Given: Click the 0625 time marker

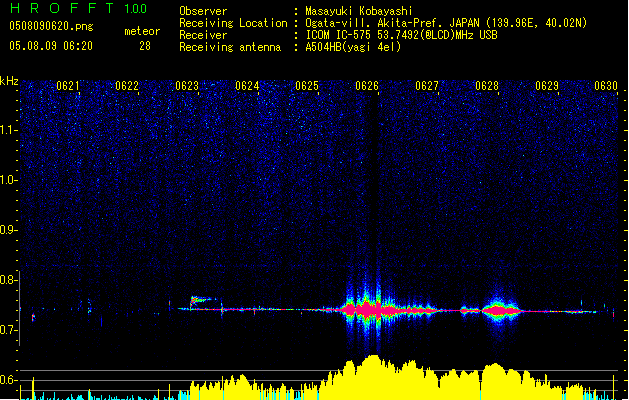Looking at the screenshot, I should click(x=307, y=86).
